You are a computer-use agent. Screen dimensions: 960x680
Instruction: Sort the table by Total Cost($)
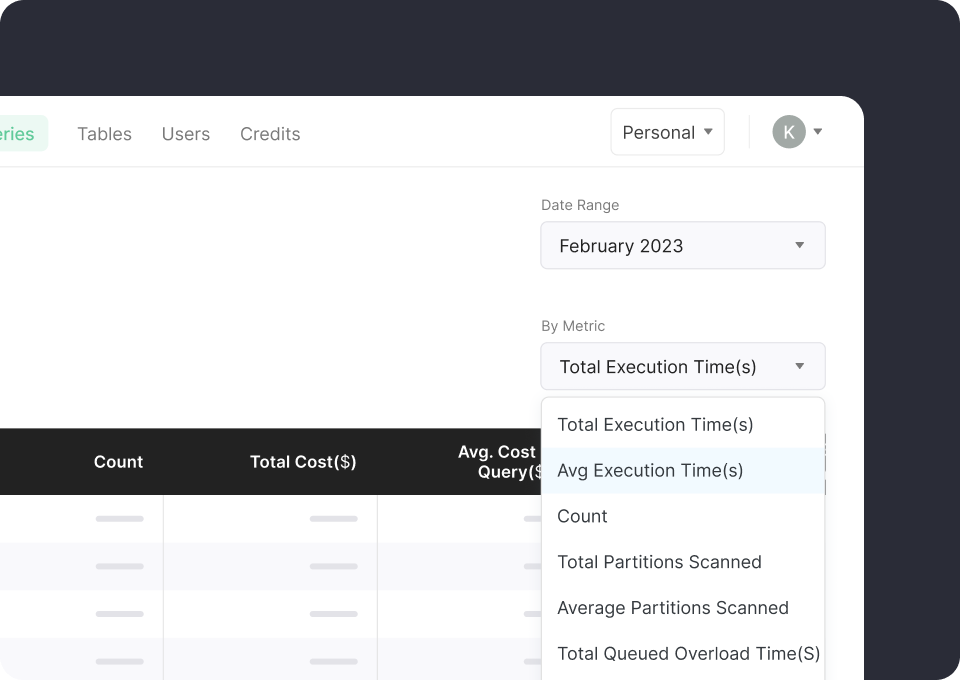(302, 462)
